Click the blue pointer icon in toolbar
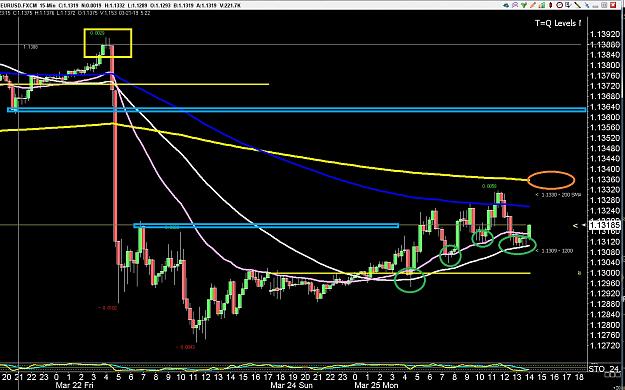625x390 pixels. pos(586,5)
